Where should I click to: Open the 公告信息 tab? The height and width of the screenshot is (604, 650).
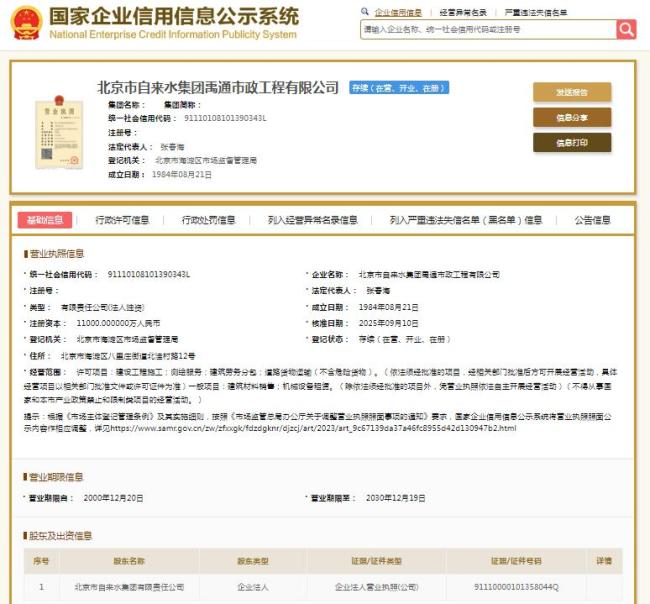(592, 220)
